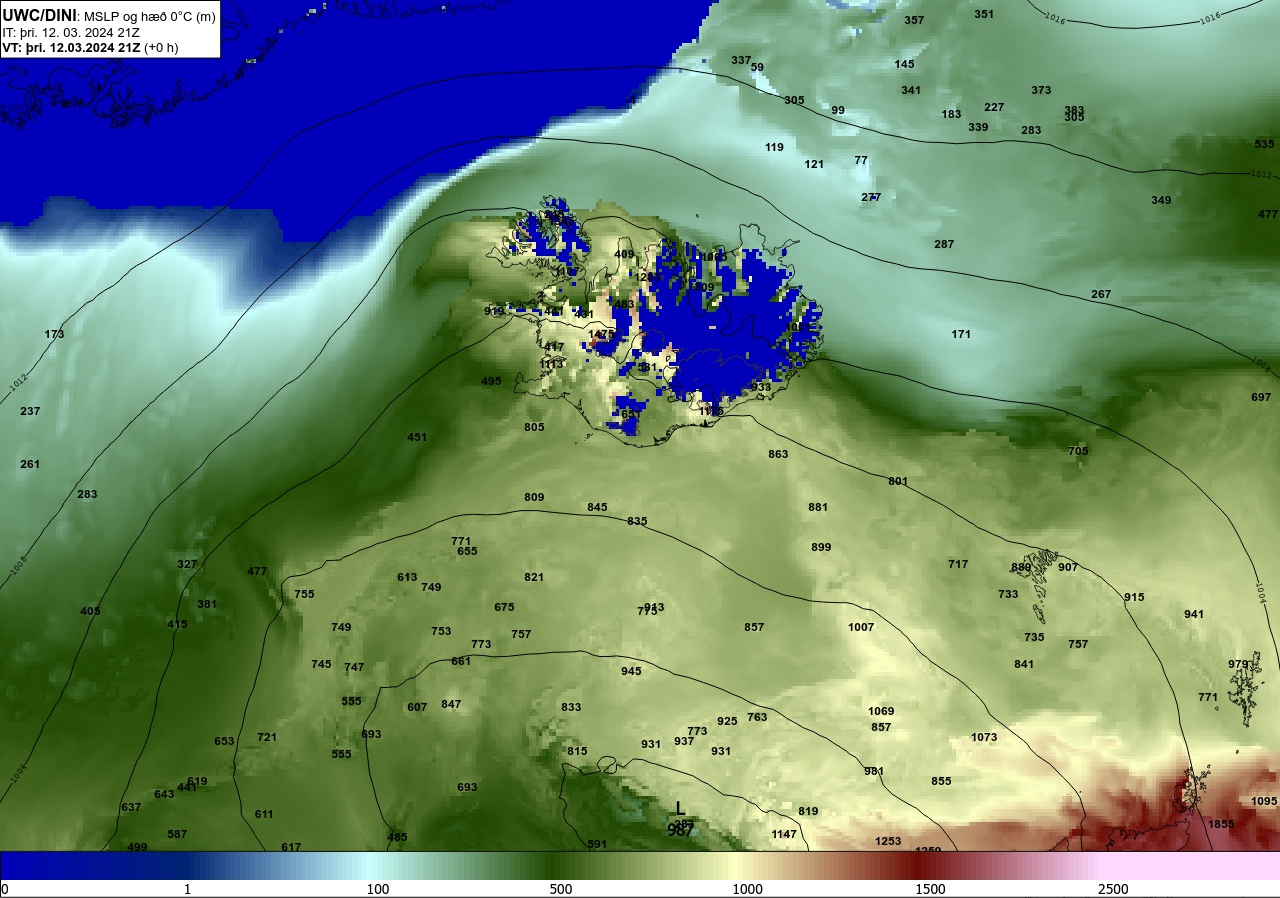Click the 1855 height value
Image resolution: width=1280 pixels, height=898 pixels.
coord(1221,824)
